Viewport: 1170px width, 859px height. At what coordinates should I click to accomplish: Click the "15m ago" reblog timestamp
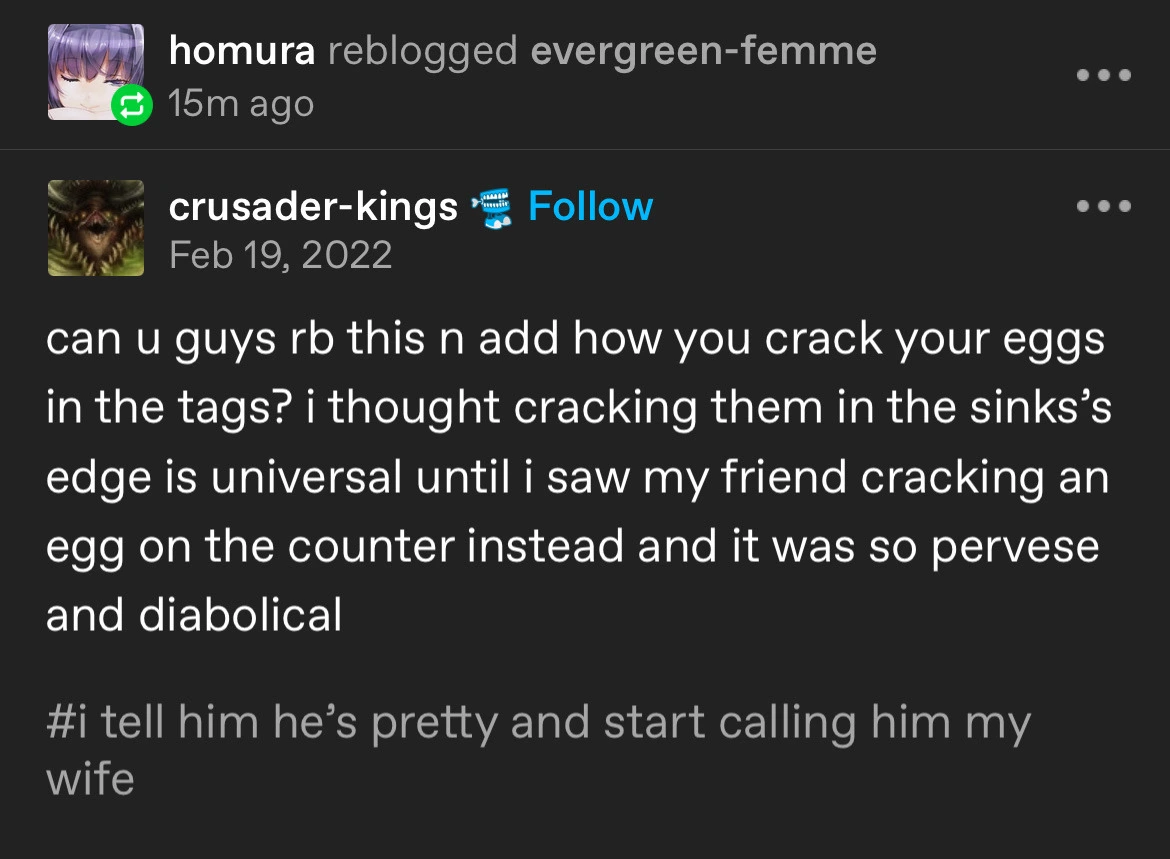tap(241, 103)
